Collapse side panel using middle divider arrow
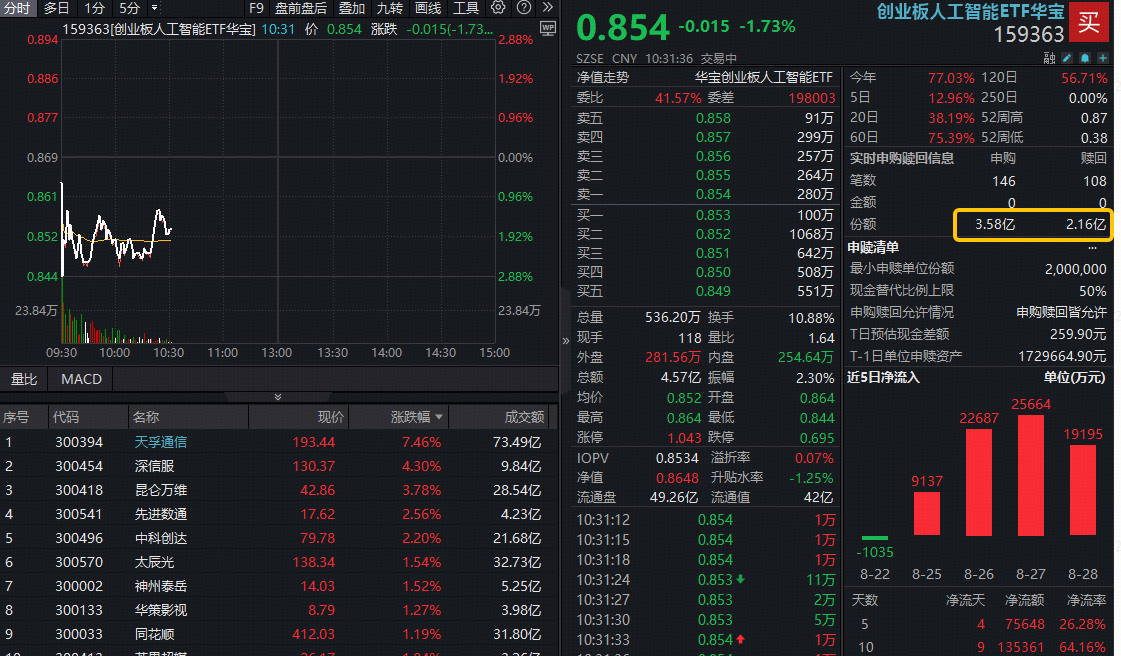Image resolution: width=1121 pixels, height=656 pixels. click(567, 340)
